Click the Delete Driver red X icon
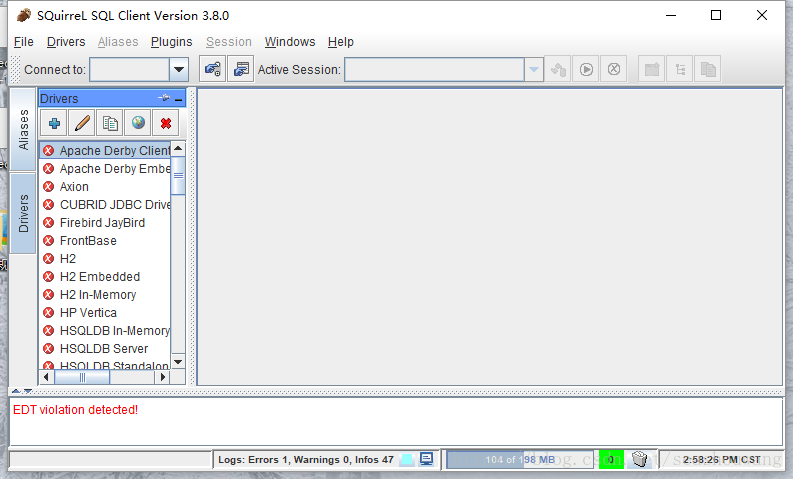Image resolution: width=793 pixels, height=479 pixels. click(166, 123)
